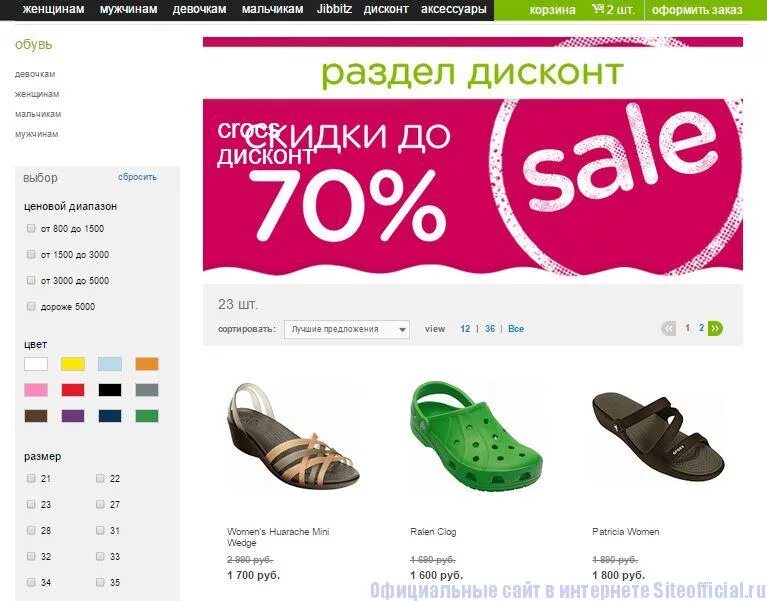Check price range 800 to 1500
Image resolution: width=767 pixels, height=601 pixels.
[31, 228]
